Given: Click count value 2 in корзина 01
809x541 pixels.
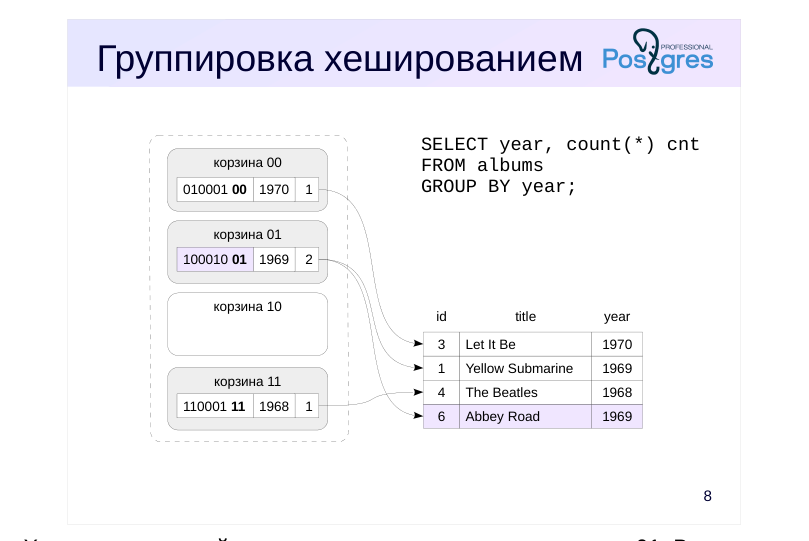Looking at the screenshot, I should click(x=308, y=259).
